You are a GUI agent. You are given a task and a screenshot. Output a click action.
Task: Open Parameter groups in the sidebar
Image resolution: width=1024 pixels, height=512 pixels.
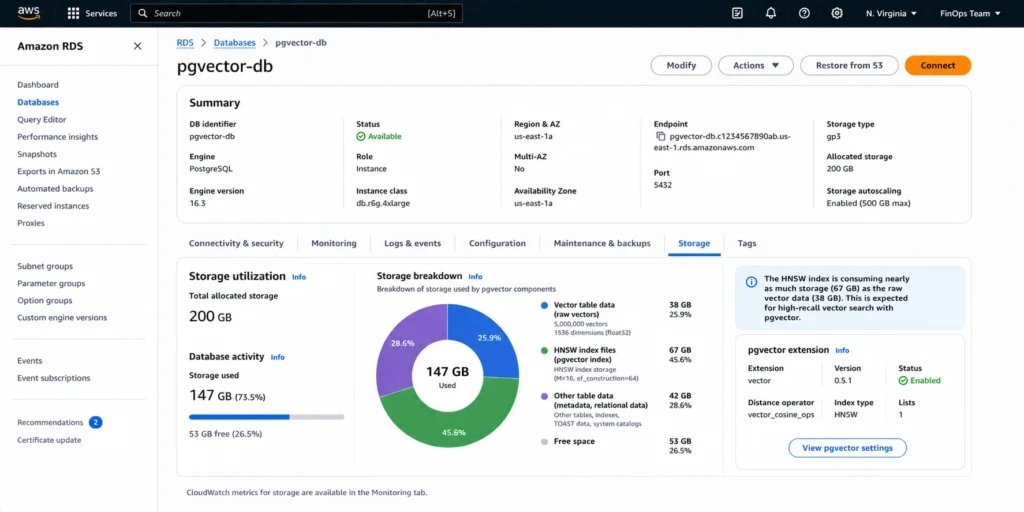pyautogui.click(x=51, y=283)
